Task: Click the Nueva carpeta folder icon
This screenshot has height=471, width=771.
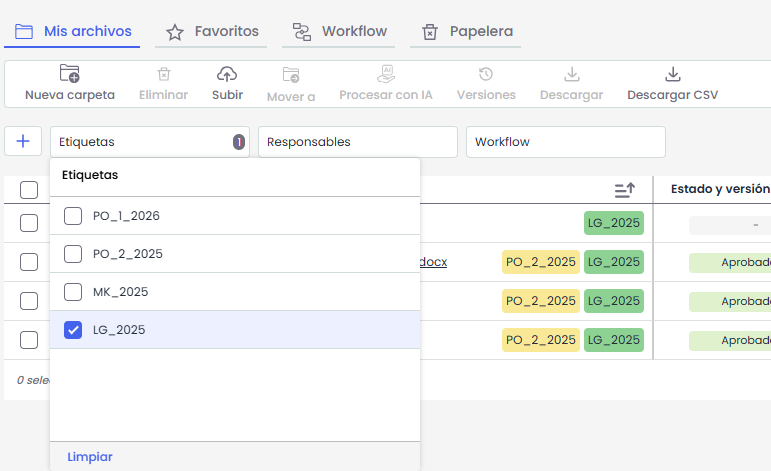Action: (x=70, y=74)
